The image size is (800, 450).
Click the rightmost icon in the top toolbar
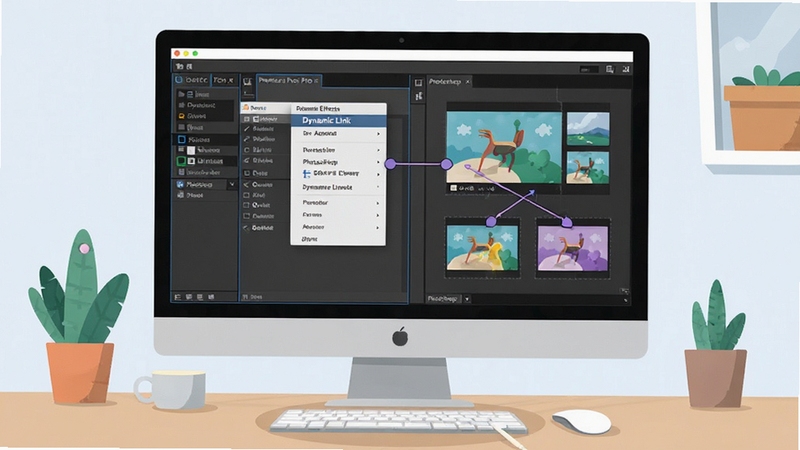point(626,69)
